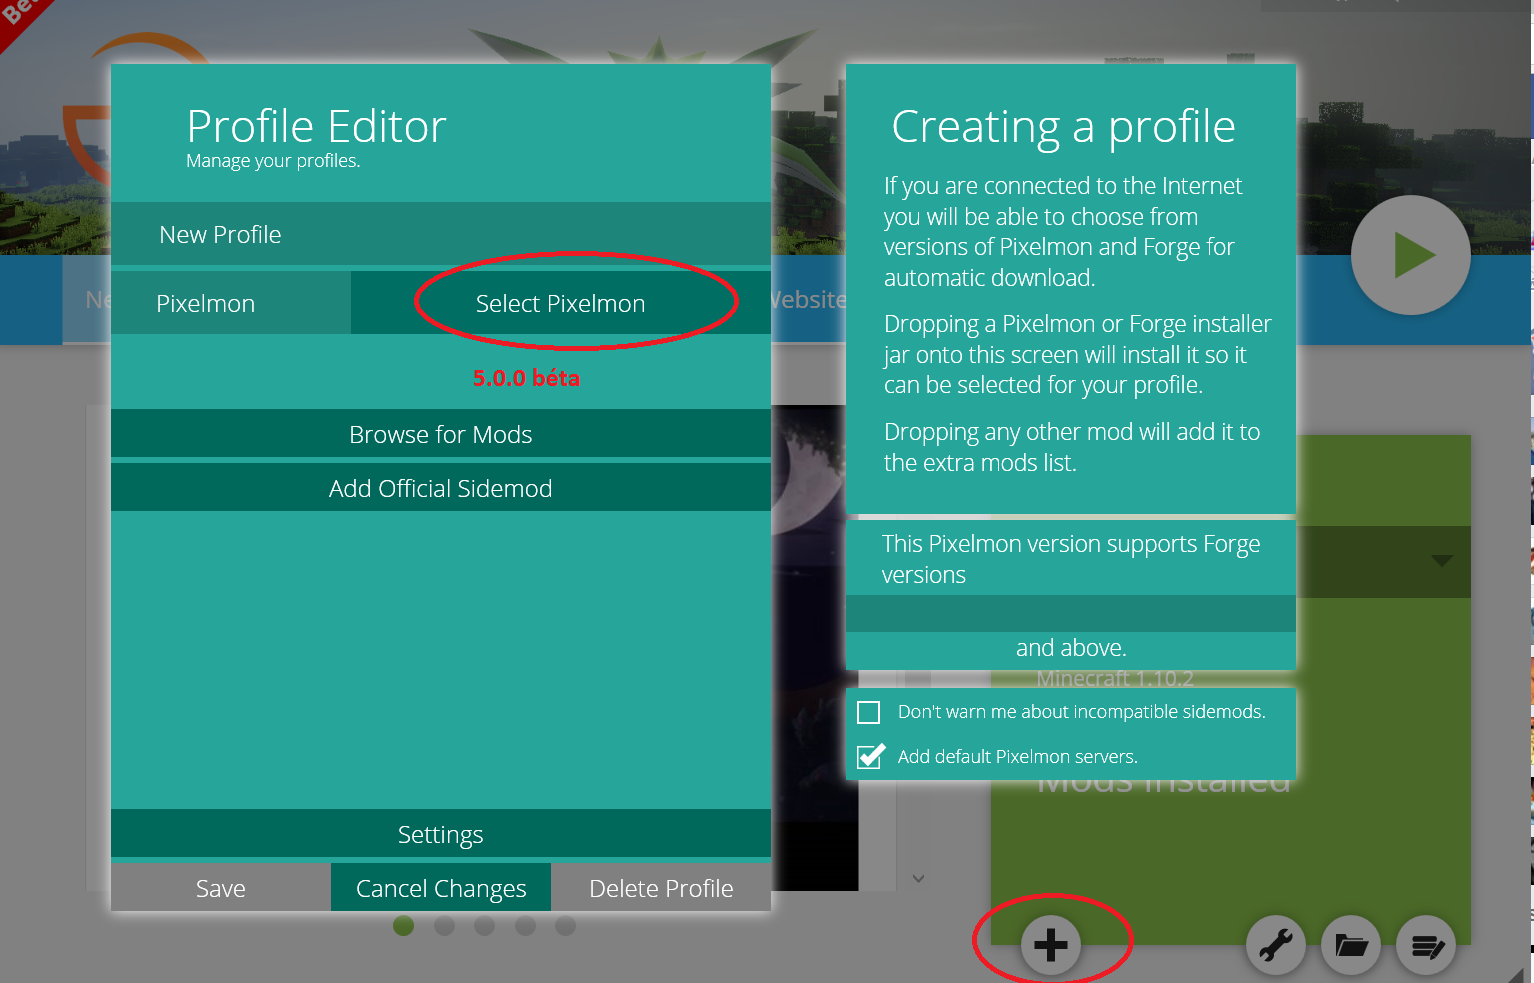Viewport: 1534px width, 983px height.
Task: Select the first green page dot
Action: (404, 926)
